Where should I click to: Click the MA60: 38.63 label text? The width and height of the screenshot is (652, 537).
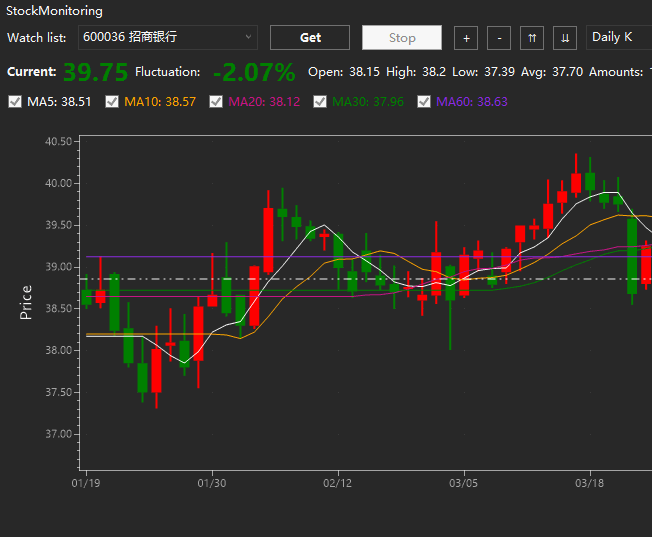(x=472, y=101)
